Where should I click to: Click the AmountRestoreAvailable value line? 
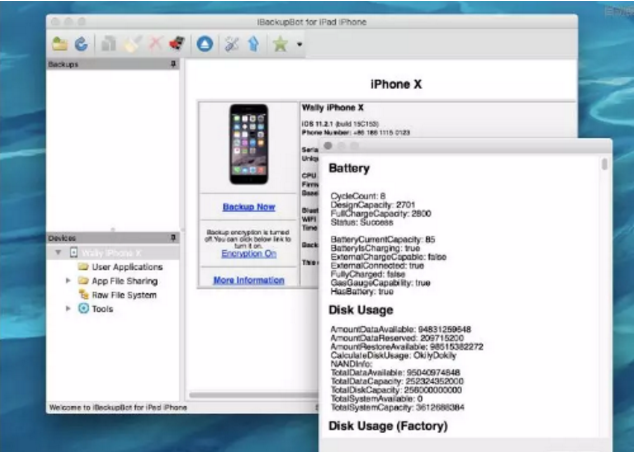pos(407,346)
